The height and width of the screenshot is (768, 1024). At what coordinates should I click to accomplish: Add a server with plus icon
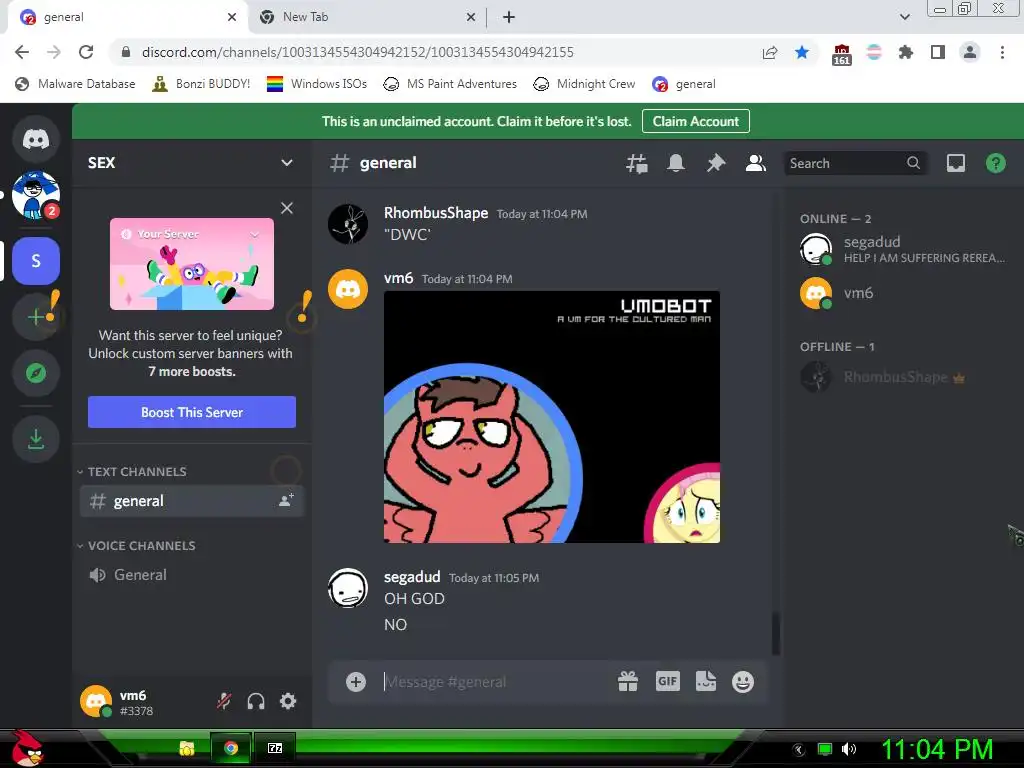(x=36, y=317)
